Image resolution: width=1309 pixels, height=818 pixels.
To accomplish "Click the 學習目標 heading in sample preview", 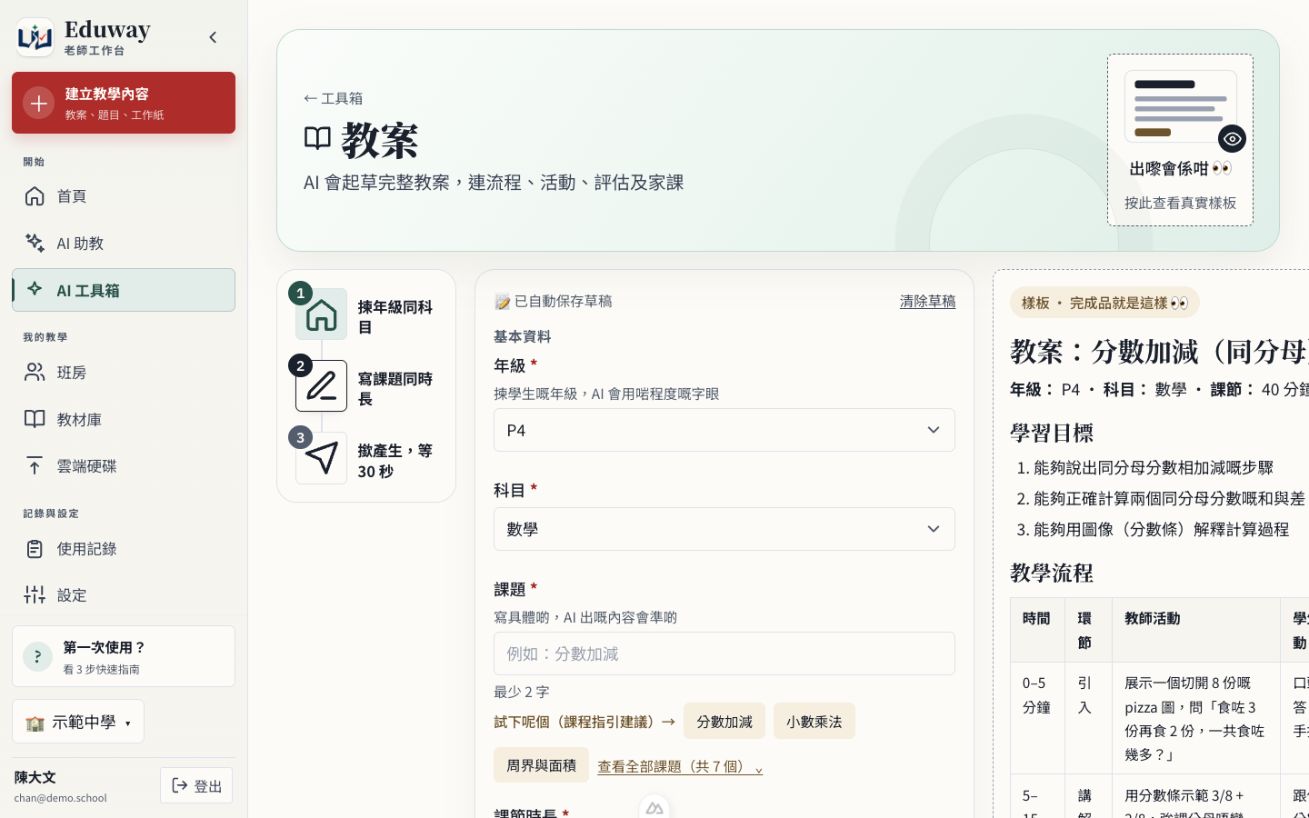I will coord(1052,433).
